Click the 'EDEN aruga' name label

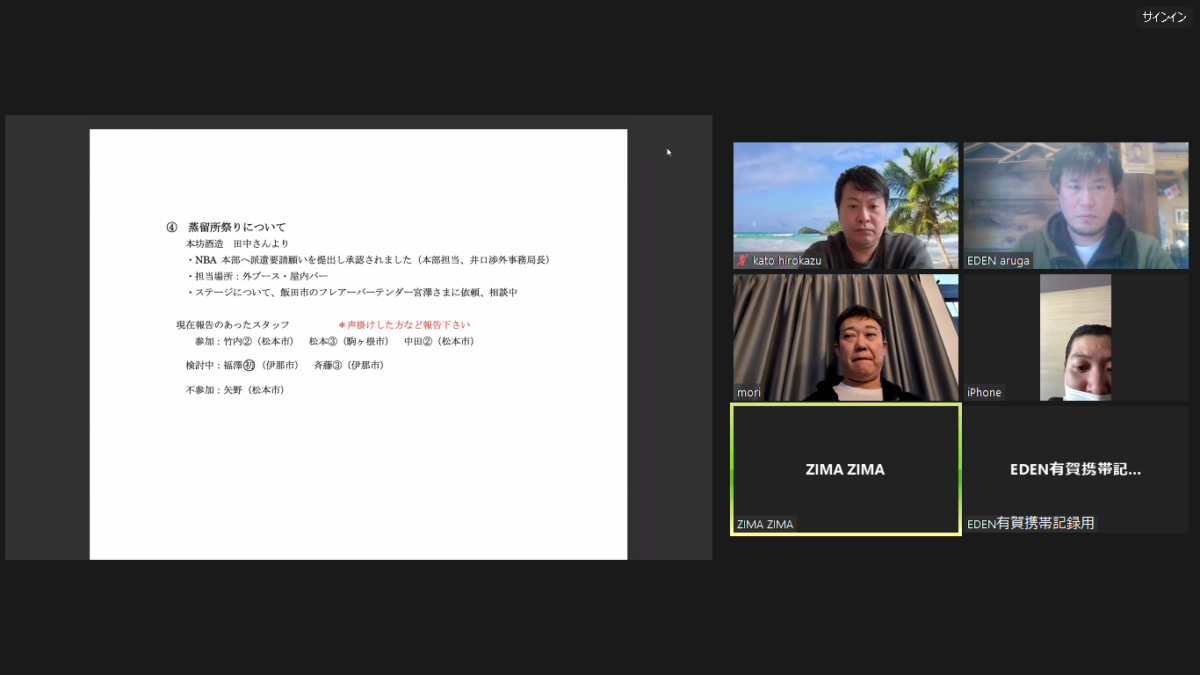point(998,261)
